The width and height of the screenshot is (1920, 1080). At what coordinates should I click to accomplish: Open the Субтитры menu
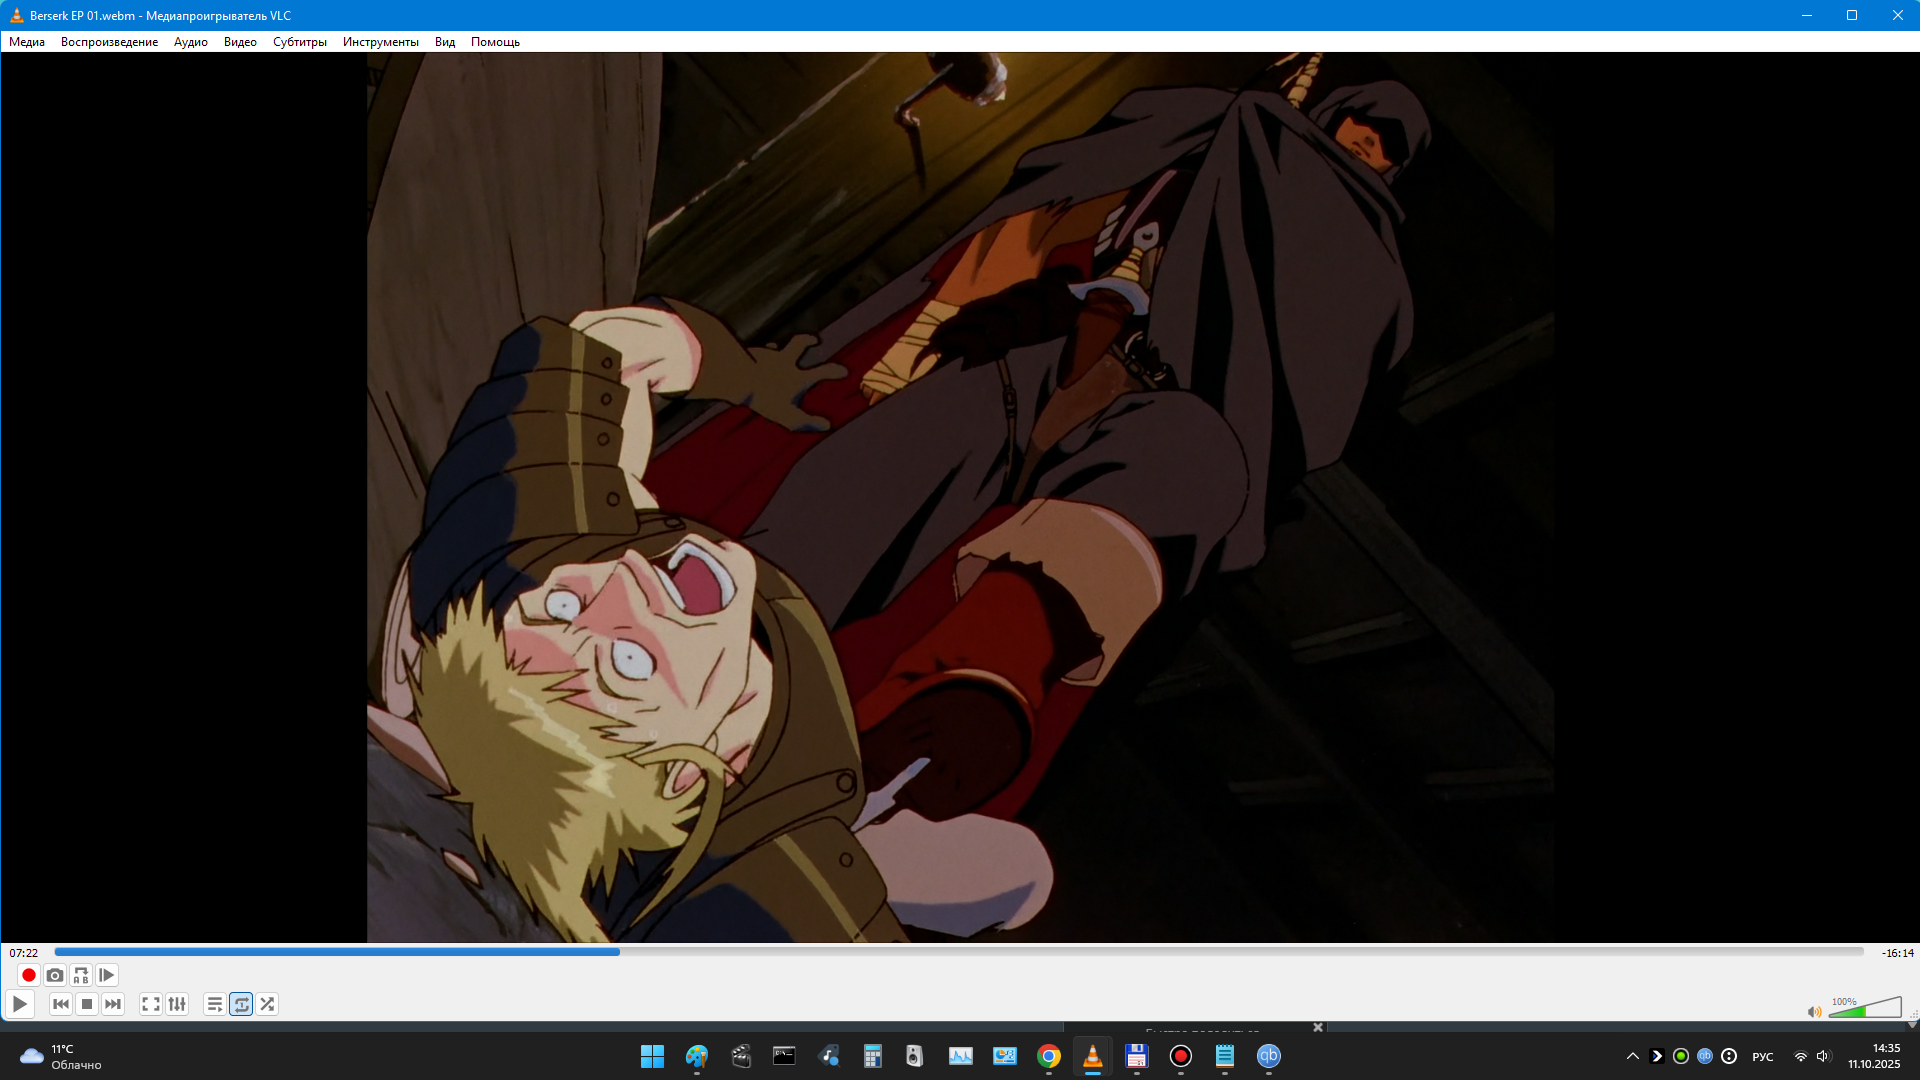299,42
